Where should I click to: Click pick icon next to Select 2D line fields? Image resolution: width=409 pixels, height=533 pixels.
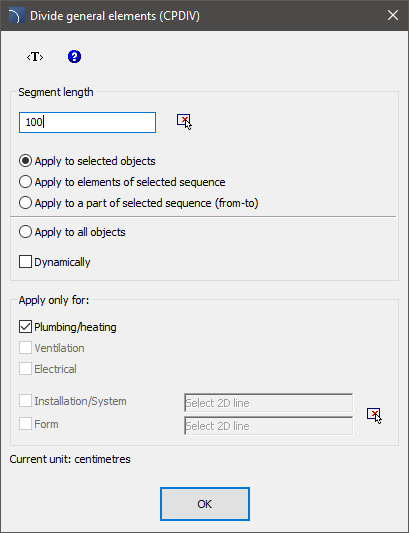[374, 415]
